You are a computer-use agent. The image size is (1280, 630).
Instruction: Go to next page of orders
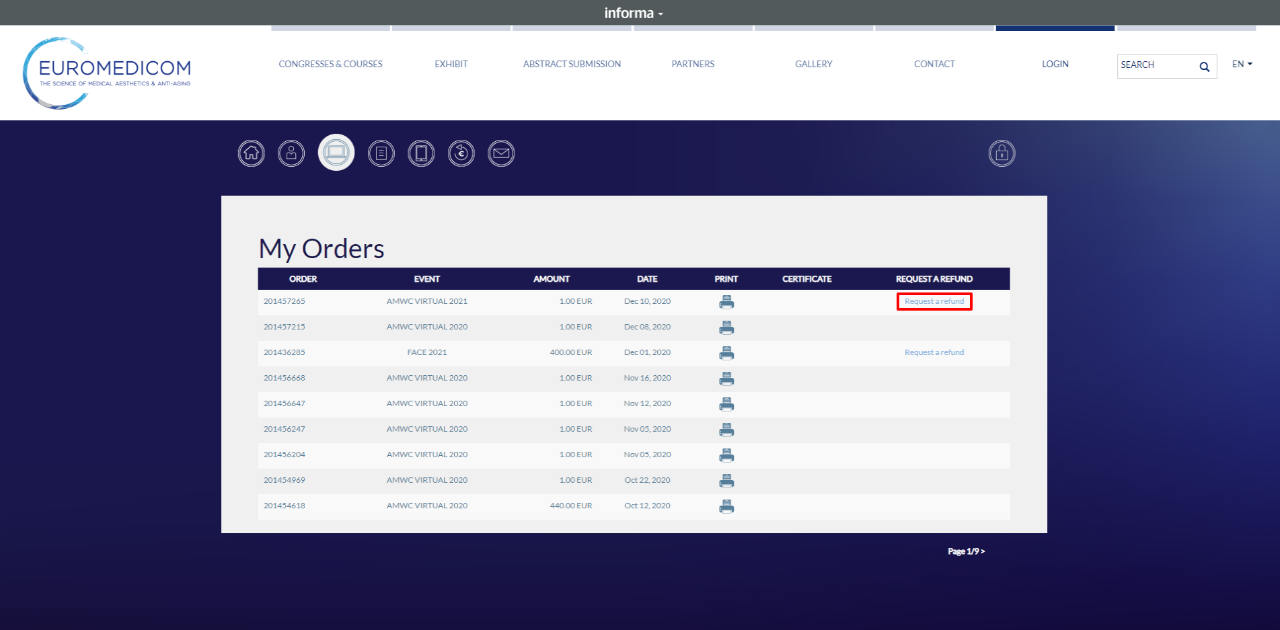[966, 551]
